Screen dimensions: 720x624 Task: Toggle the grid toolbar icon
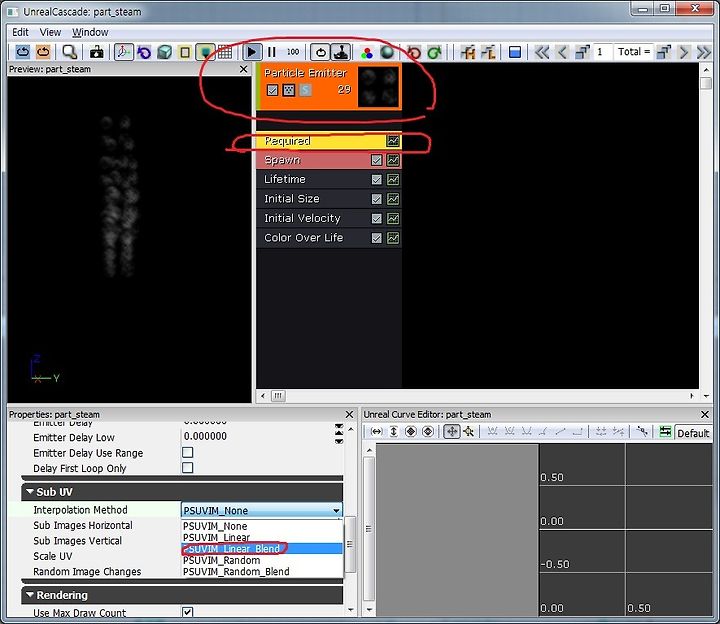(x=225, y=52)
